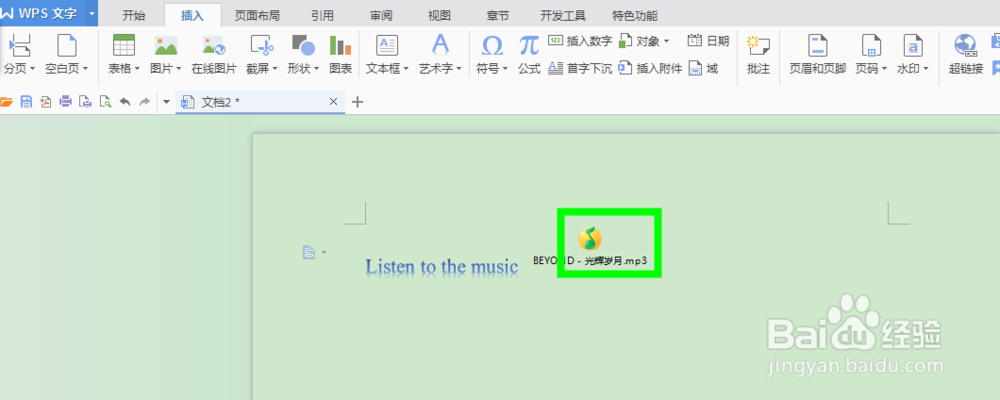The image size is (1000, 400).
Task: Click the WPS 文字 logo button
Action: [x=43, y=13]
